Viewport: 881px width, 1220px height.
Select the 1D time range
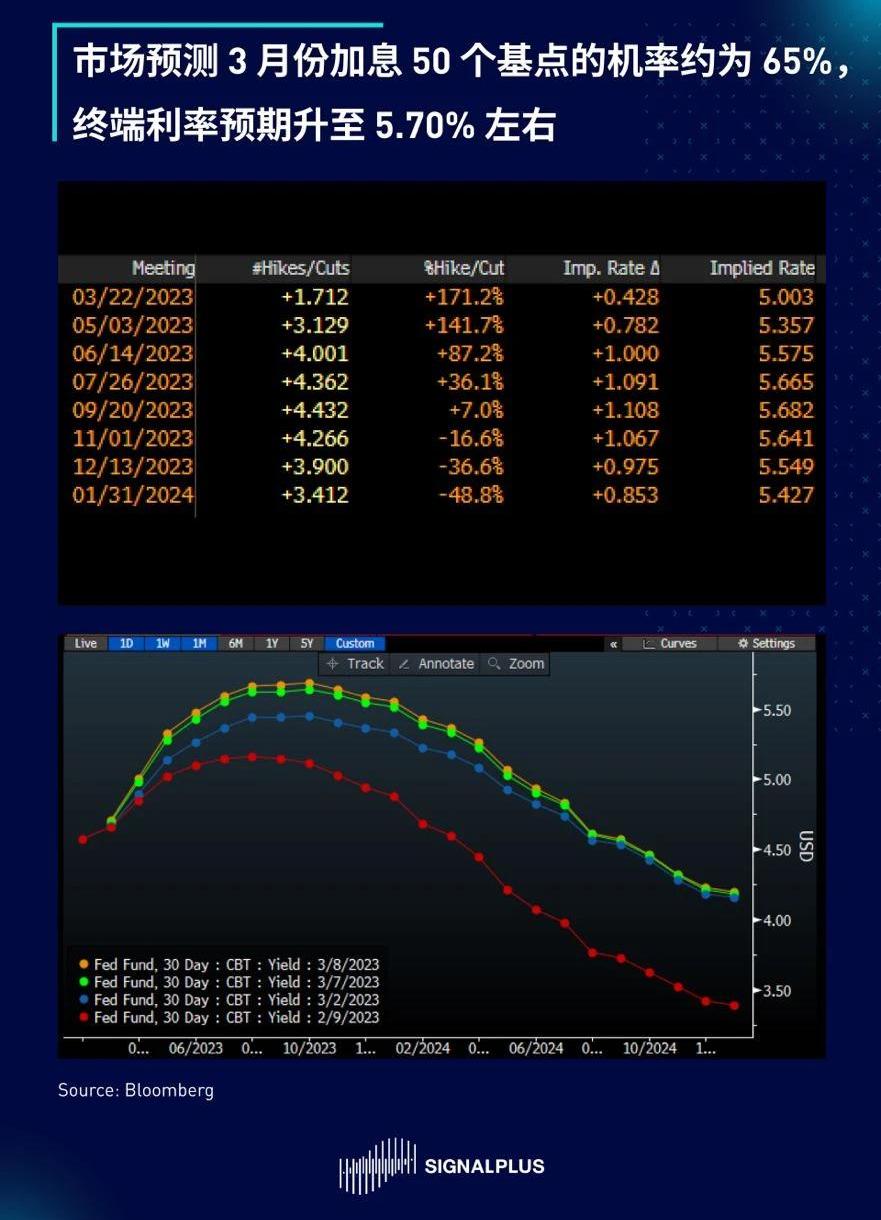[x=127, y=644]
